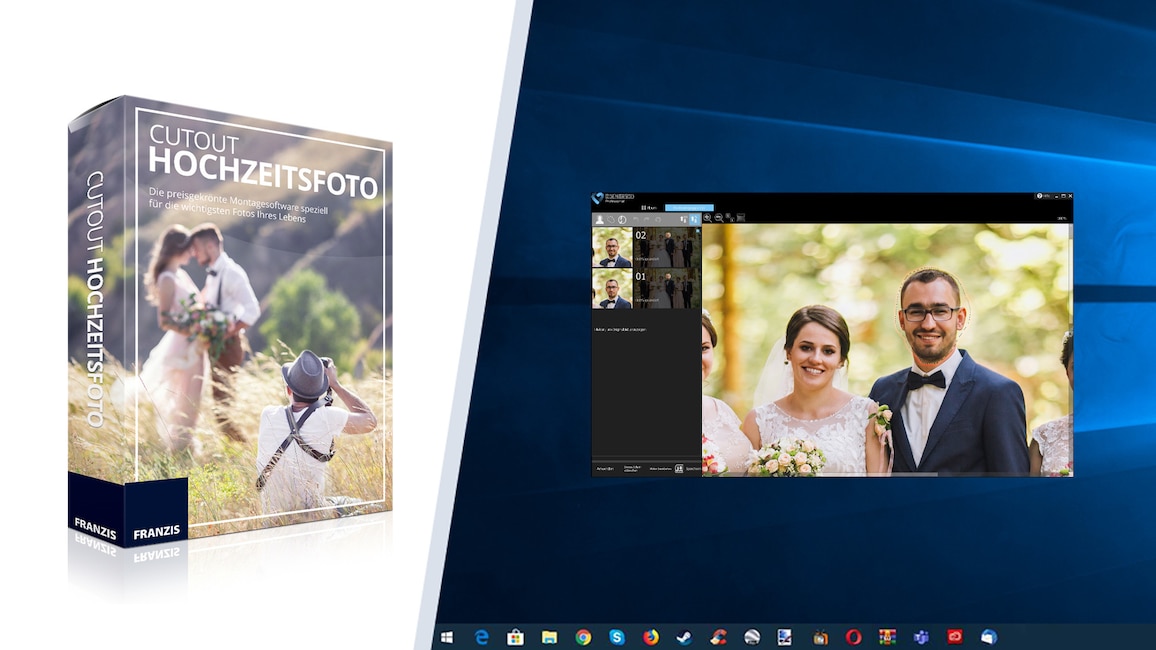Image resolution: width=1156 pixels, height=650 pixels.
Task: Click the 1:1 zoom icon
Action: (x=730, y=218)
